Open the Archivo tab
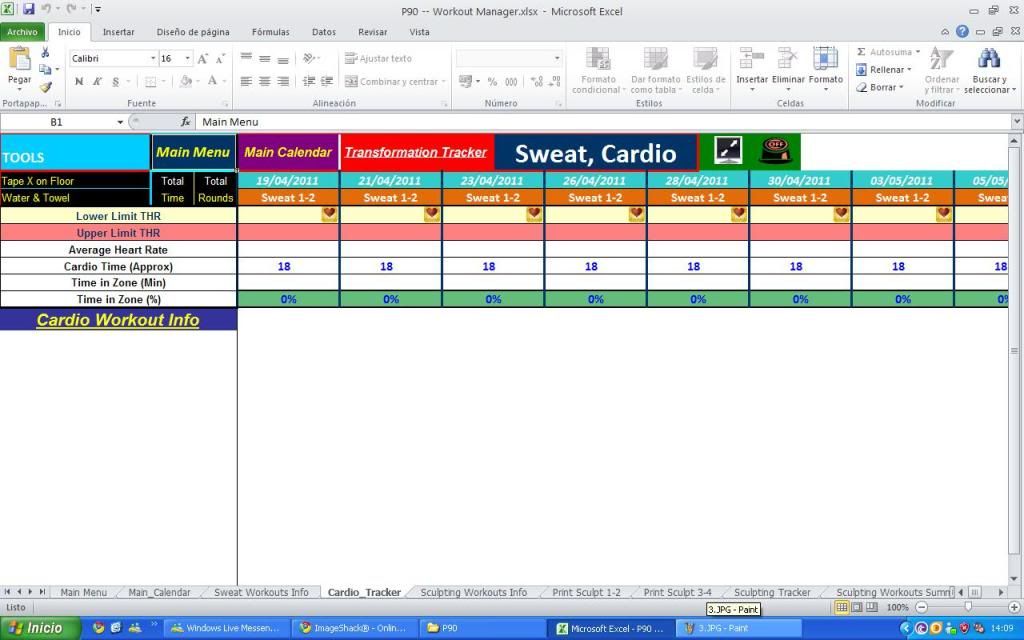 pos(22,31)
